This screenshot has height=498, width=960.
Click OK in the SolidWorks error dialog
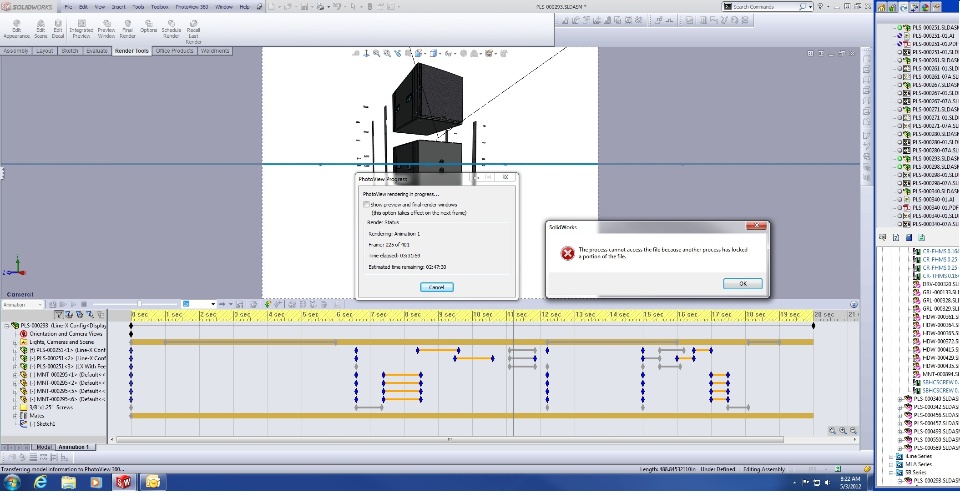pos(743,284)
